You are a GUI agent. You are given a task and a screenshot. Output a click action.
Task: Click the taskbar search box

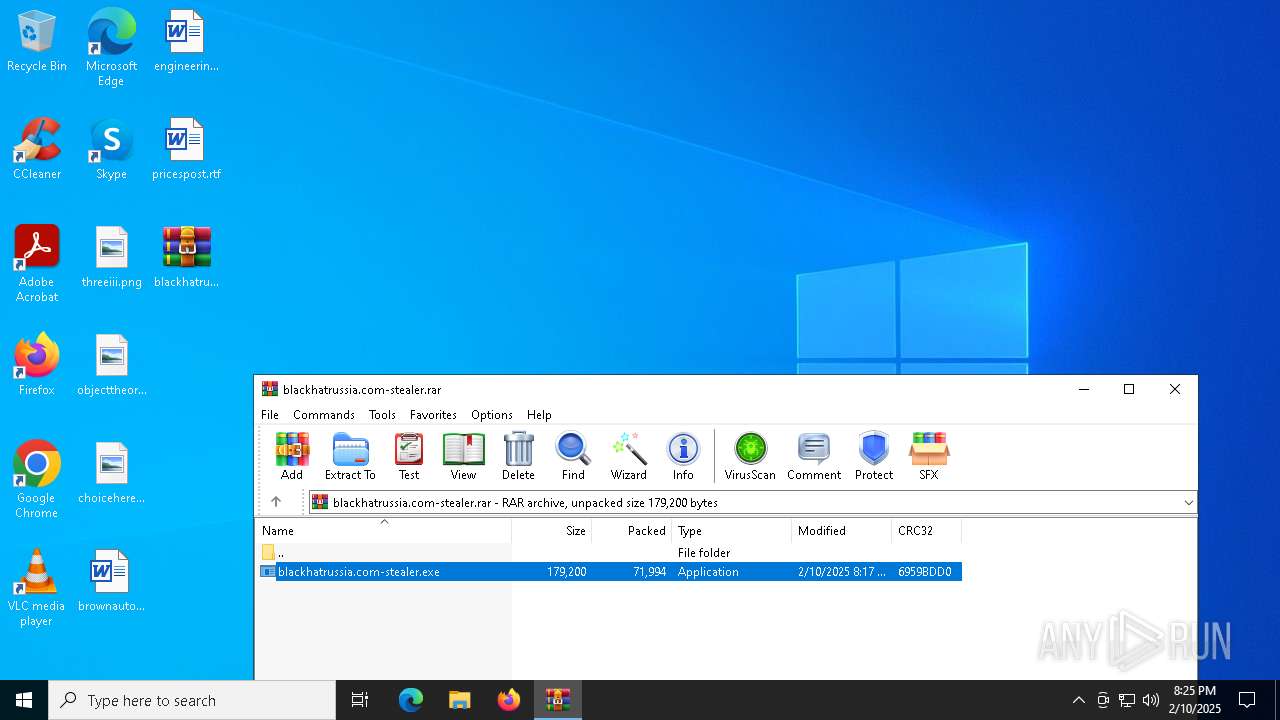coord(192,700)
